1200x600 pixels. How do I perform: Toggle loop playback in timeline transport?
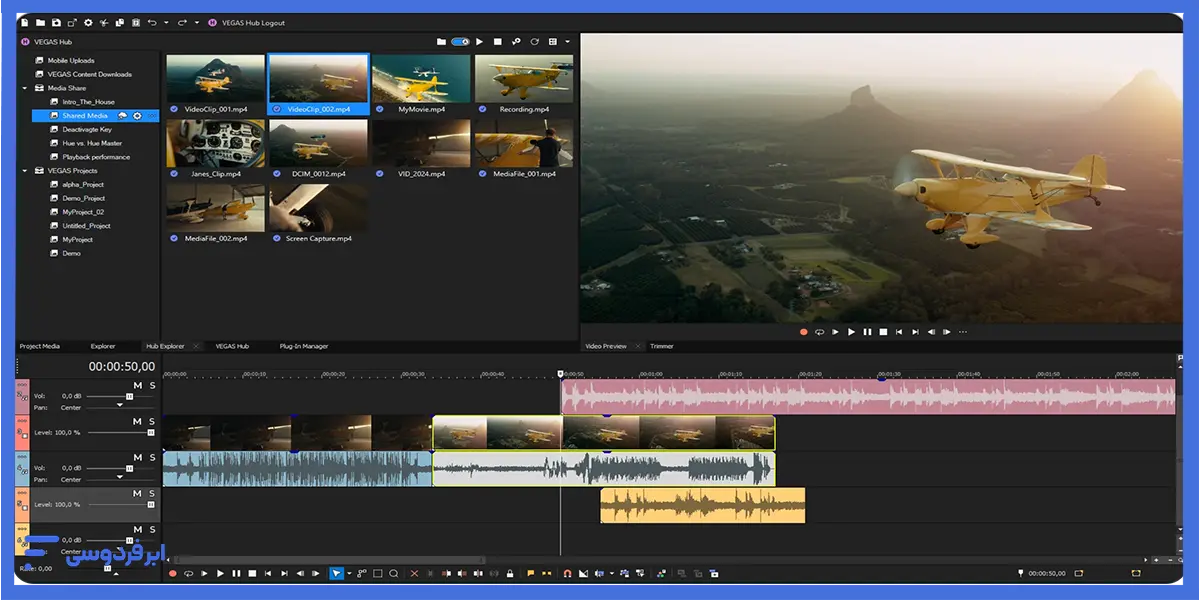[188, 573]
